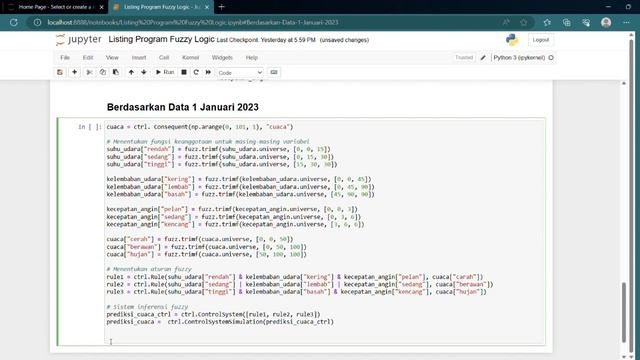
Task: Insert cell below with the plus icon
Action: [x=74, y=72]
